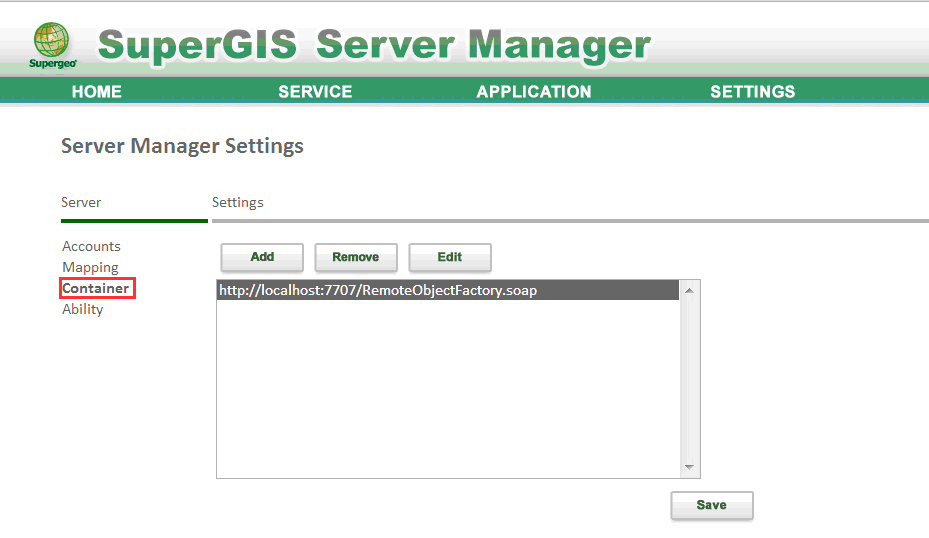This screenshot has height=538, width=929.
Task: Click the container list scrollbar track
Action: click(x=689, y=379)
